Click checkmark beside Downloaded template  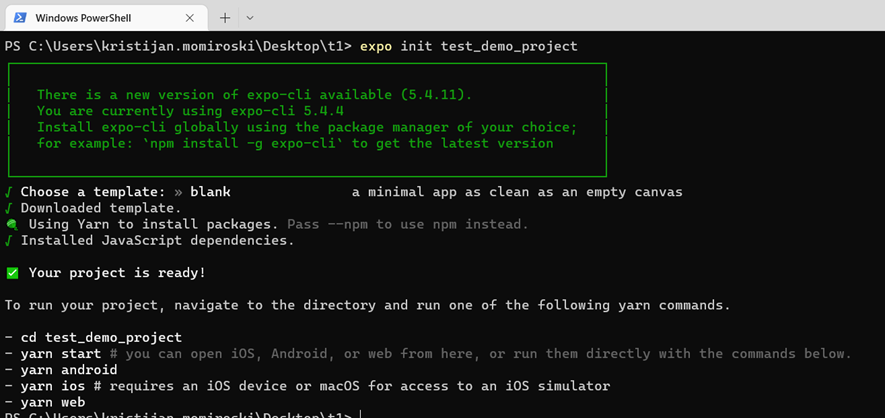(x=8, y=208)
